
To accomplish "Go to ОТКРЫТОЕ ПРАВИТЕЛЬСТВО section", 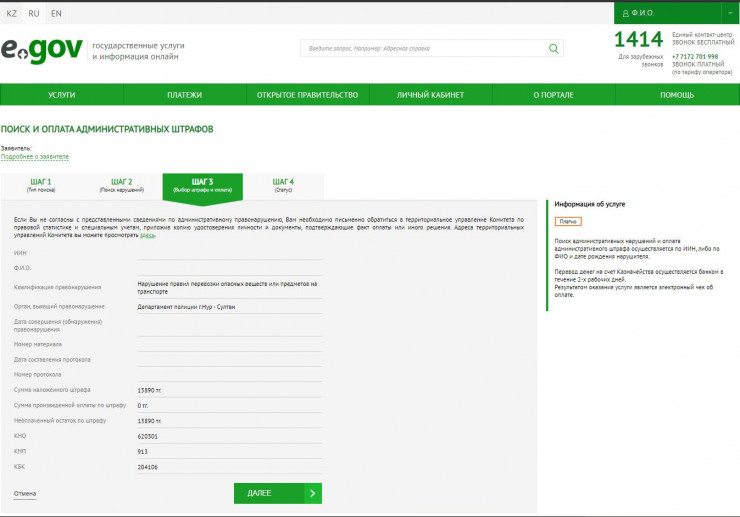I will pyautogui.click(x=307, y=95).
